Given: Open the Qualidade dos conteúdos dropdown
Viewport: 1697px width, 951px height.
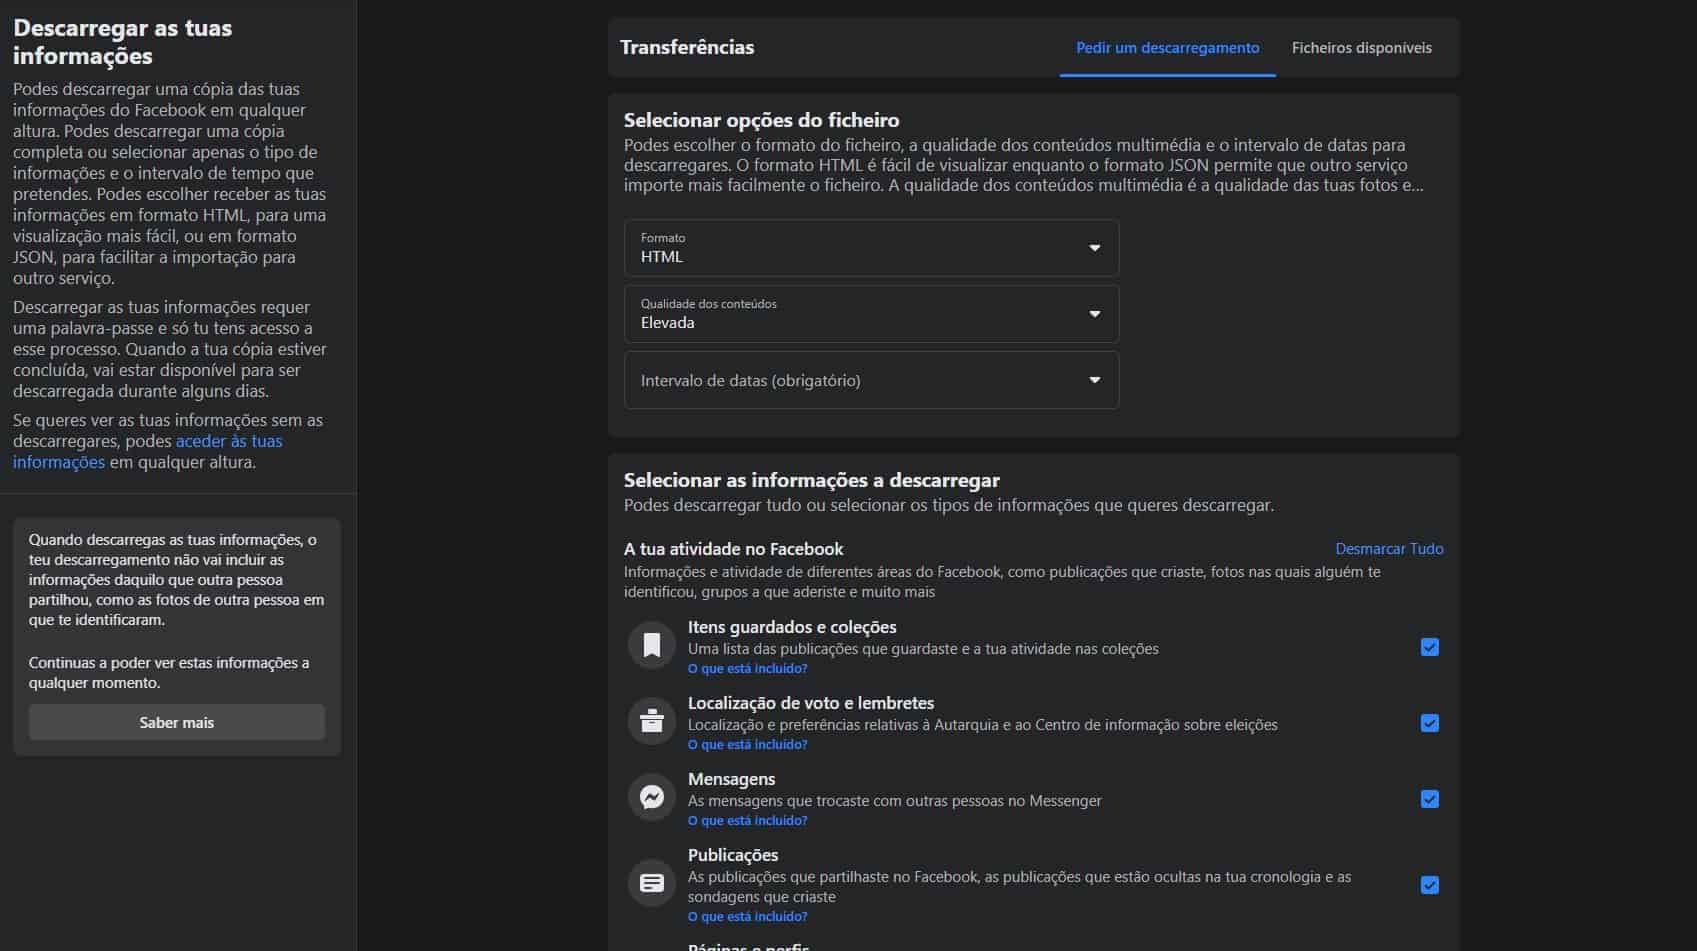Looking at the screenshot, I should coord(871,314).
